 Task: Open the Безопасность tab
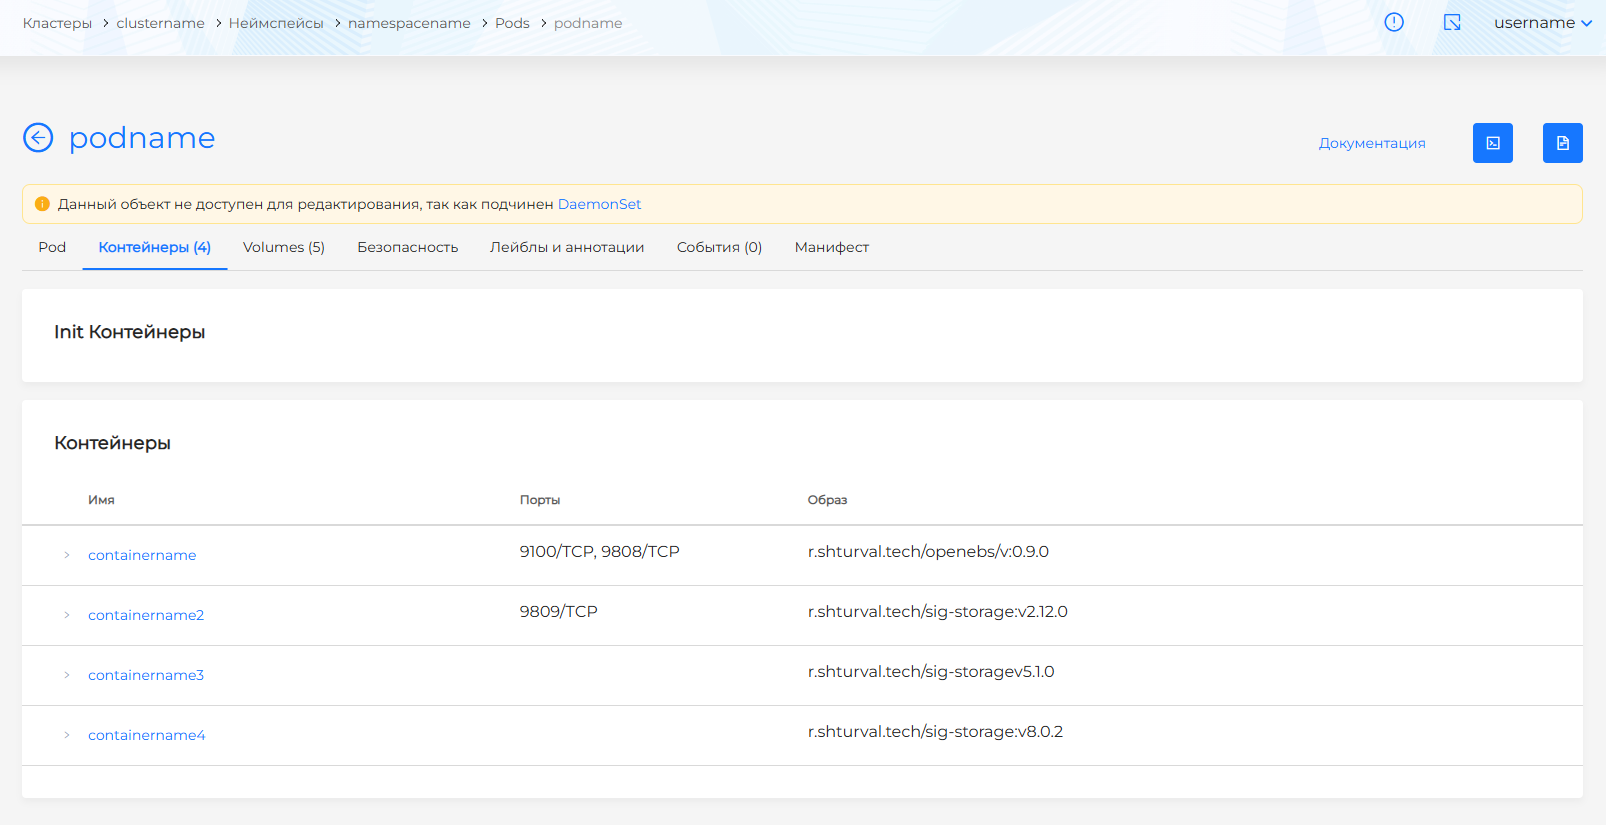click(x=407, y=247)
